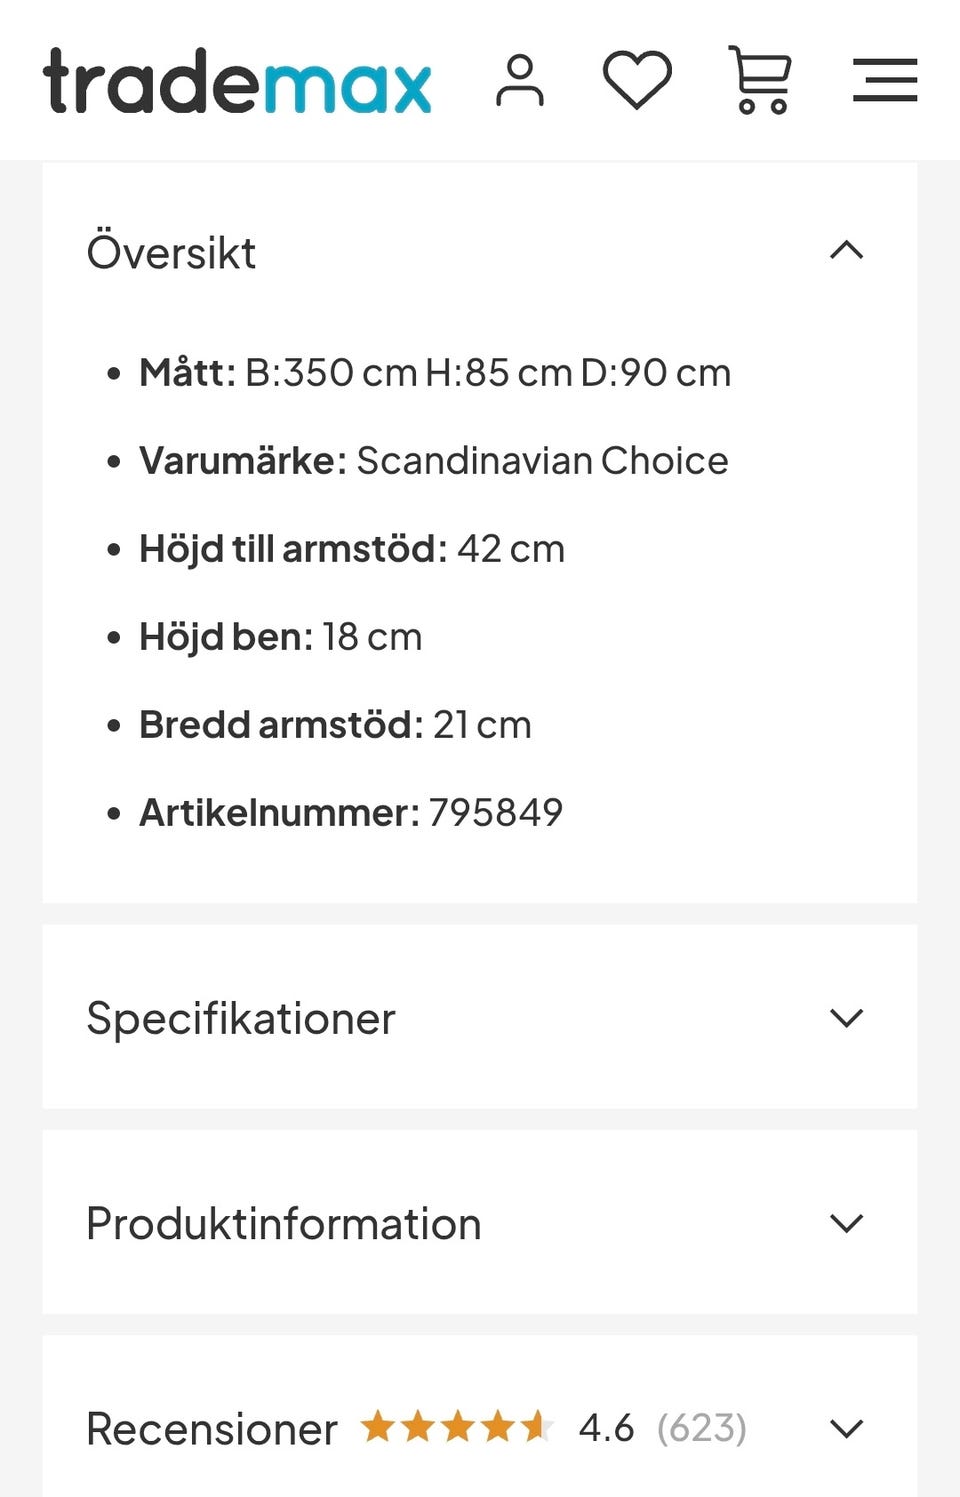This screenshot has width=960, height=1497.
Task: Expand the Specifikationer chevron arrow
Action: click(x=846, y=1018)
